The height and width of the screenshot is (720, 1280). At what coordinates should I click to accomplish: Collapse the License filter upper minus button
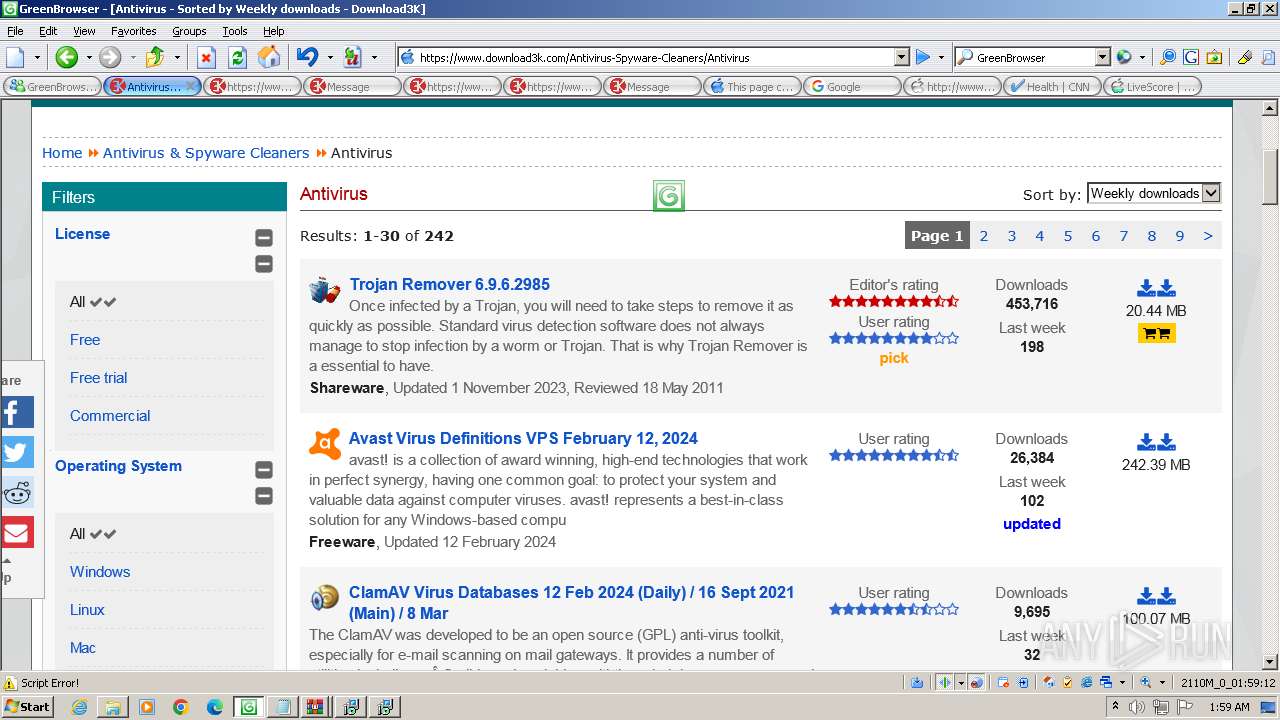point(264,238)
